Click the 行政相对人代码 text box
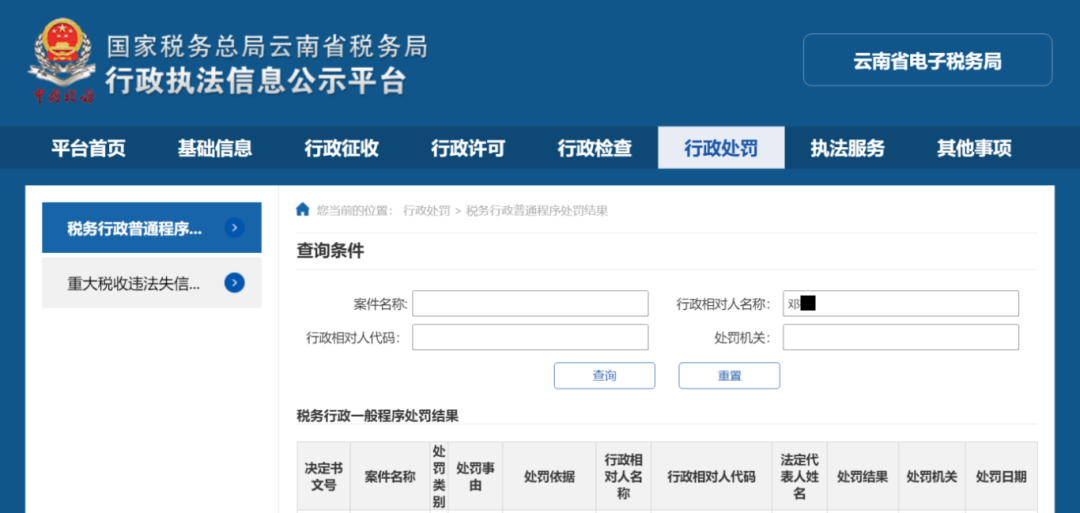 pos(530,338)
